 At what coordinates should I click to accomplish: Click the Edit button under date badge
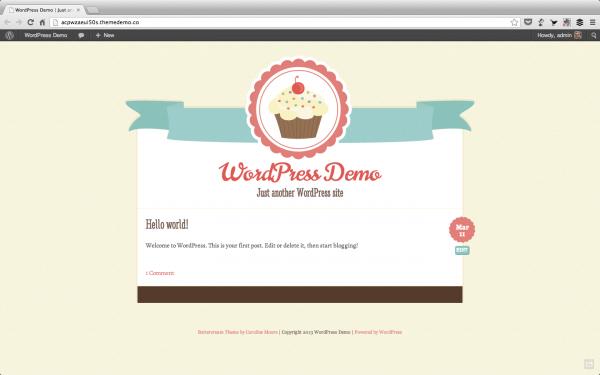[x=462, y=250]
